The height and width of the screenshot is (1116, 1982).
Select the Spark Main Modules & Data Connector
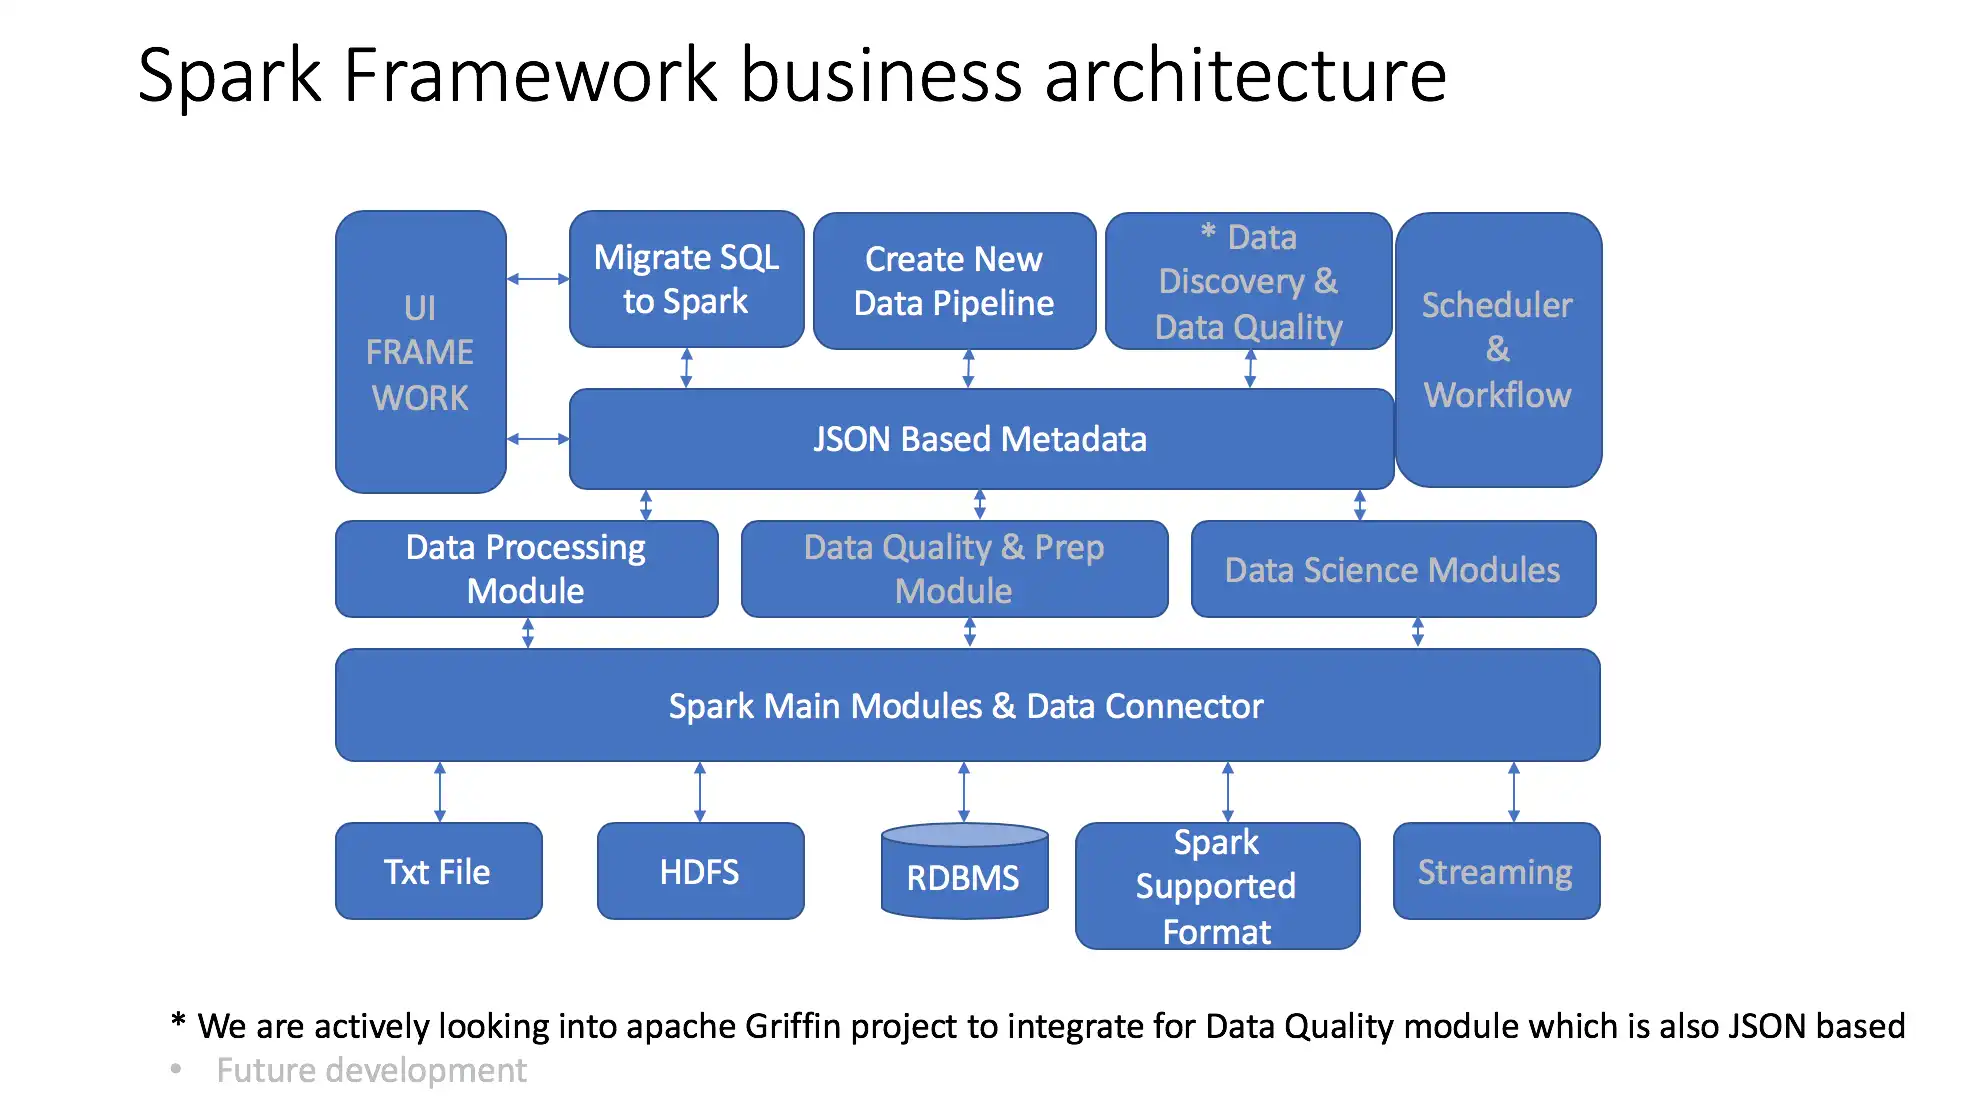click(x=966, y=706)
